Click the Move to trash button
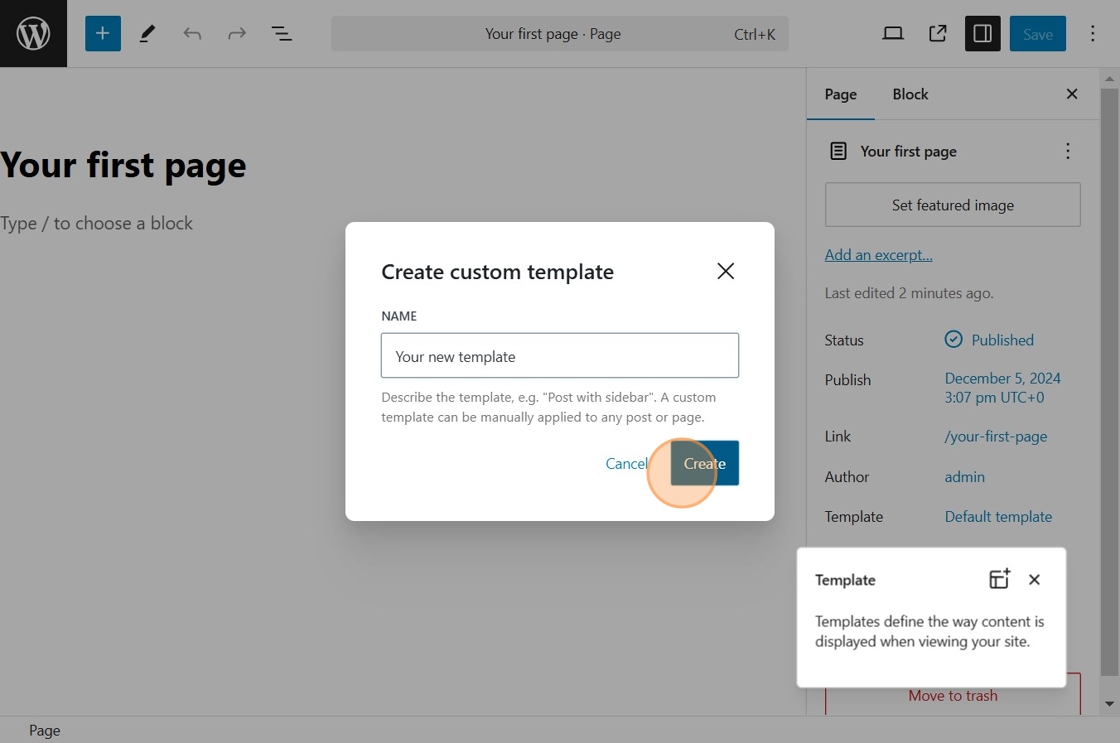 click(953, 695)
